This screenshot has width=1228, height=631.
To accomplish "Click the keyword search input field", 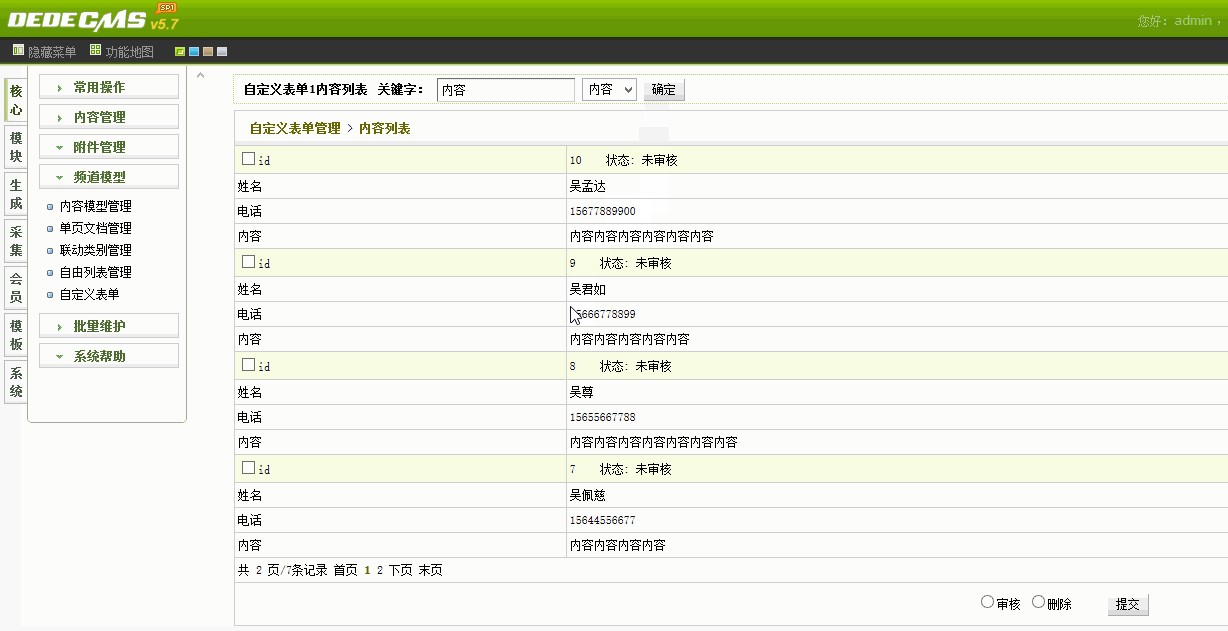I will (505, 89).
